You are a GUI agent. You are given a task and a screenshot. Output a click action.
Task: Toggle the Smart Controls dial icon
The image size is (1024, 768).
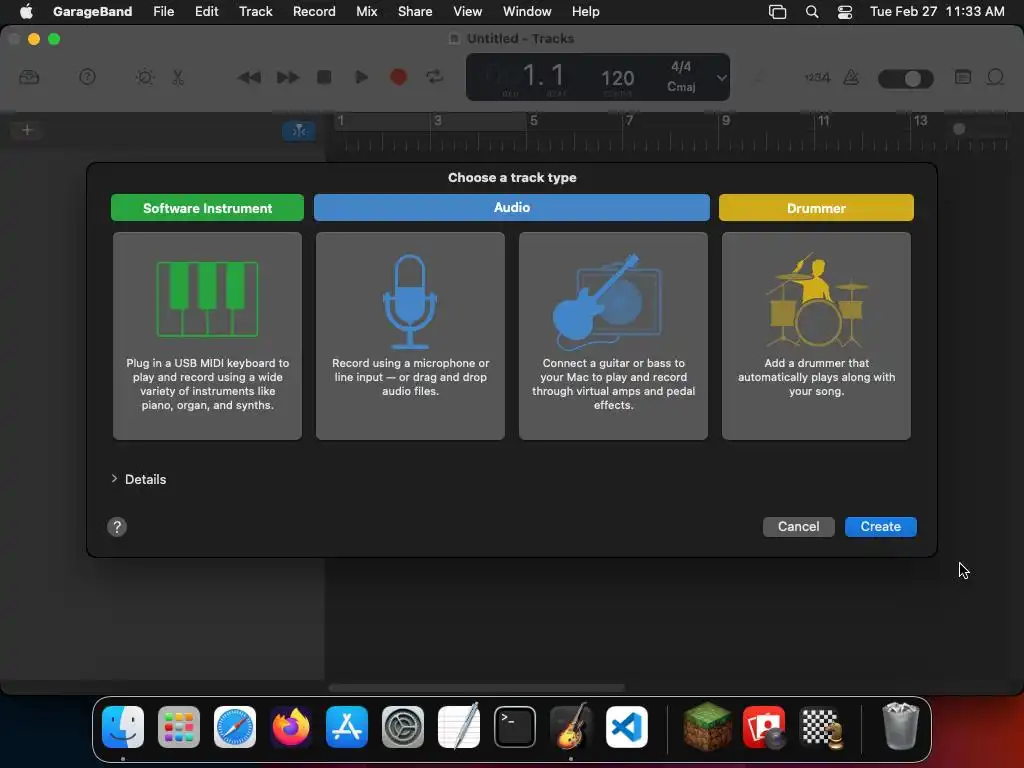[x=145, y=77]
